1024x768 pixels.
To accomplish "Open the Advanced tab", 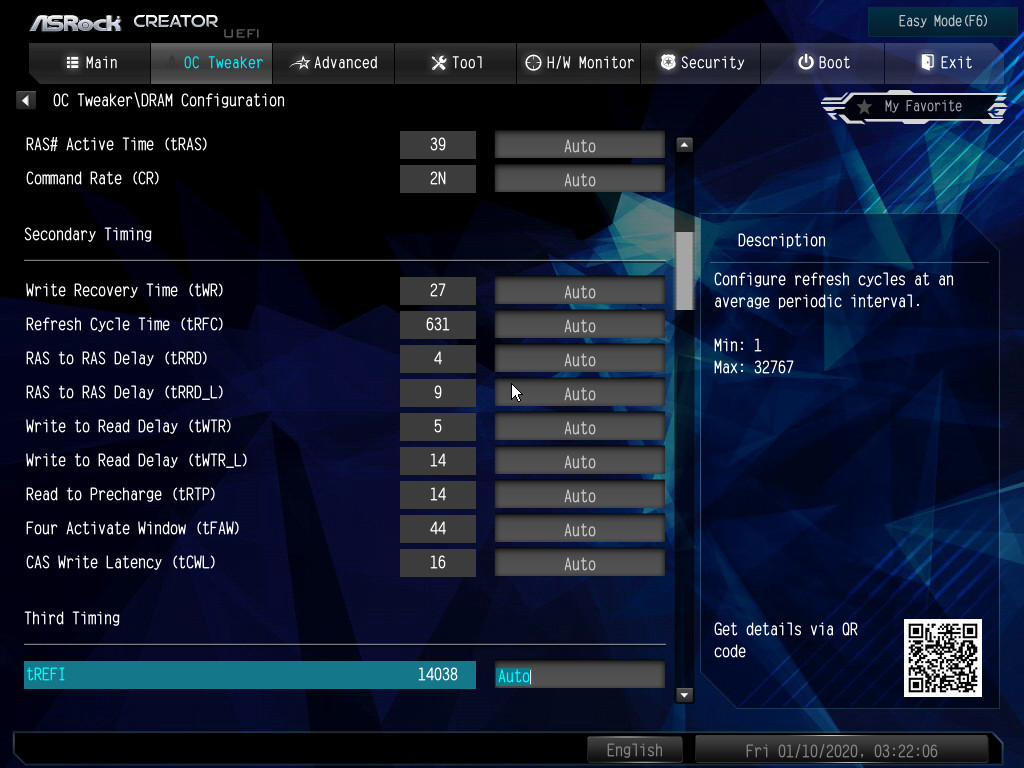I will (334, 63).
